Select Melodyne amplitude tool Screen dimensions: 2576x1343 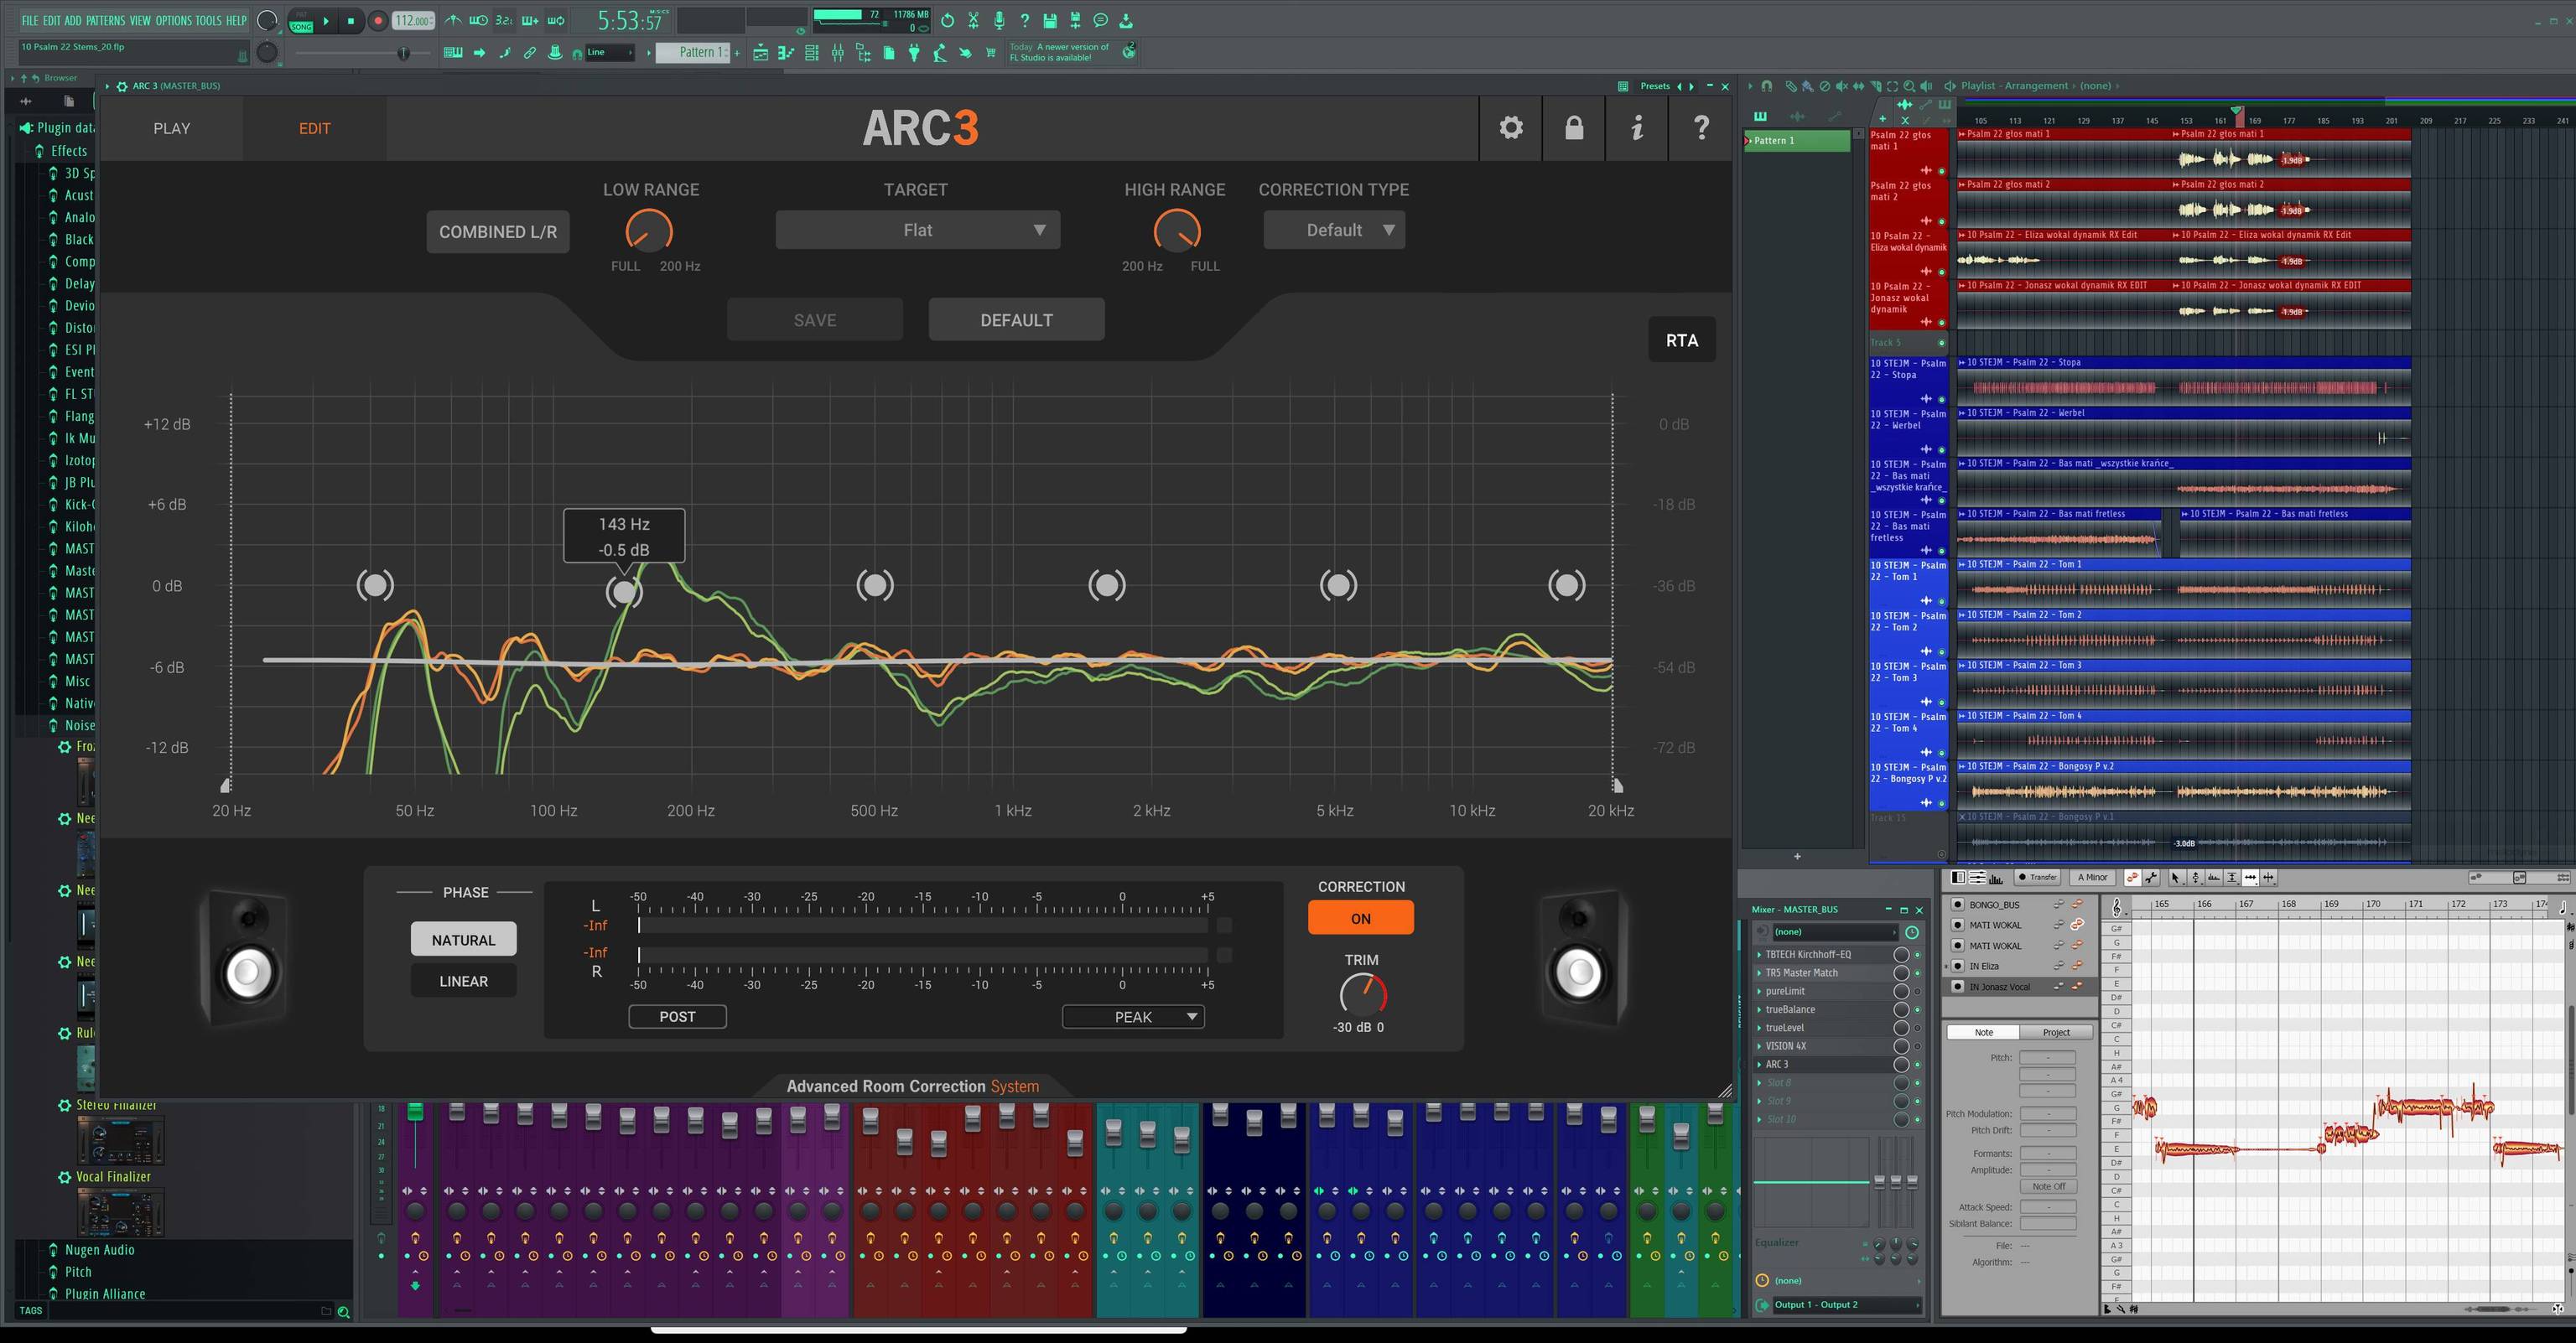pyautogui.click(x=2232, y=877)
